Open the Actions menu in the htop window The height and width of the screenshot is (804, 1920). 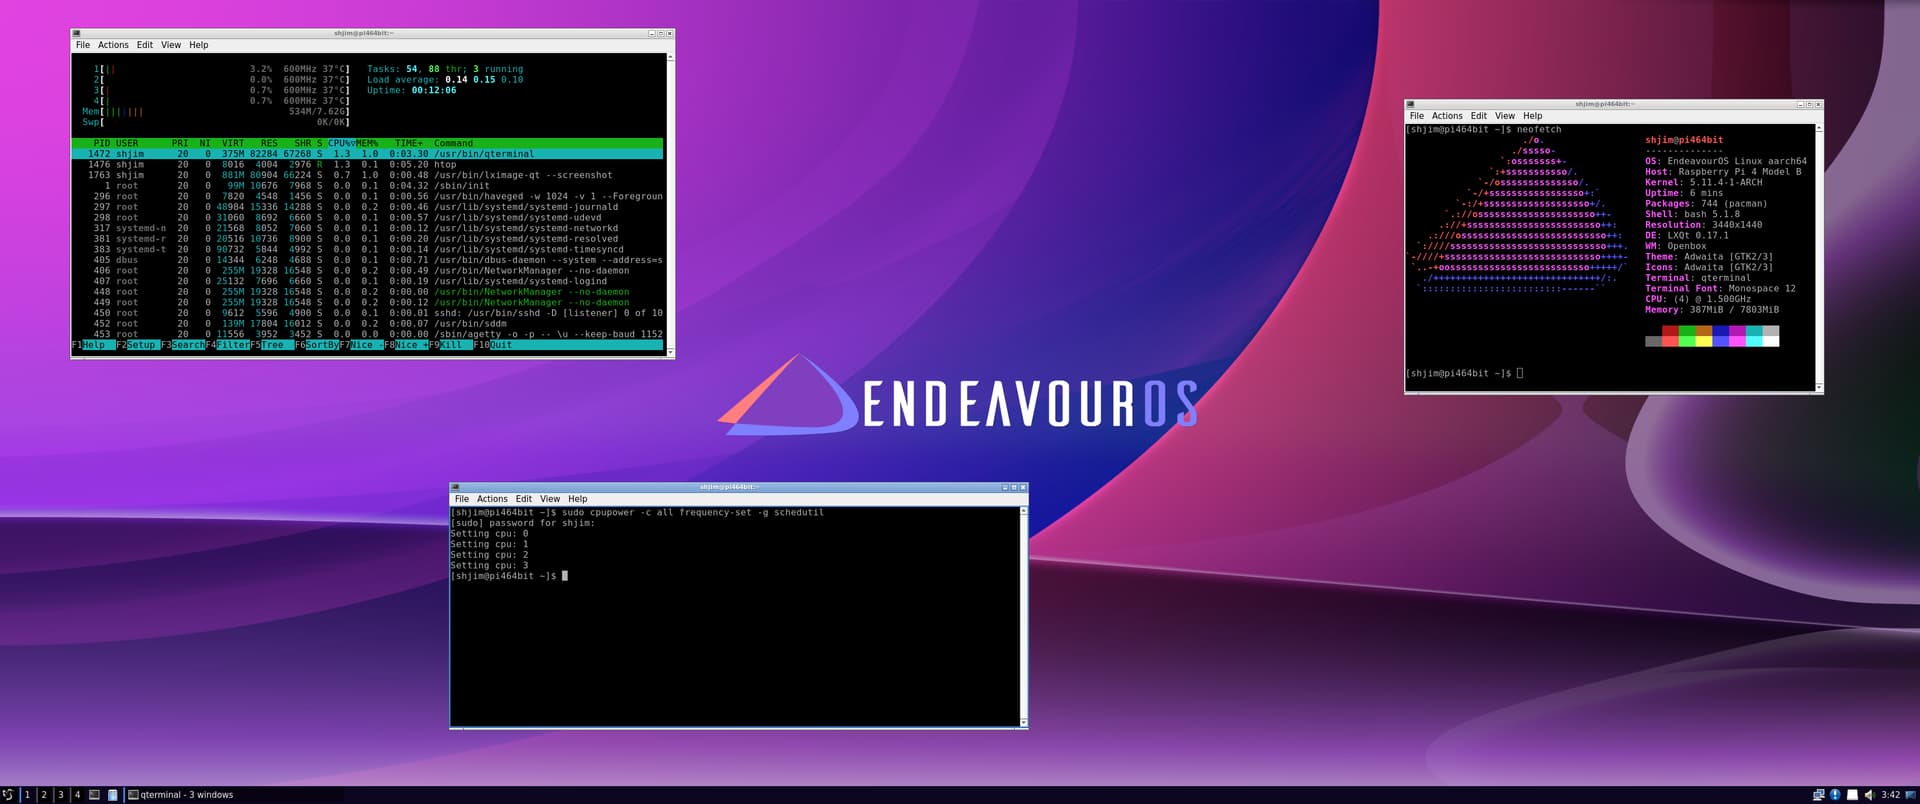[x=113, y=45]
